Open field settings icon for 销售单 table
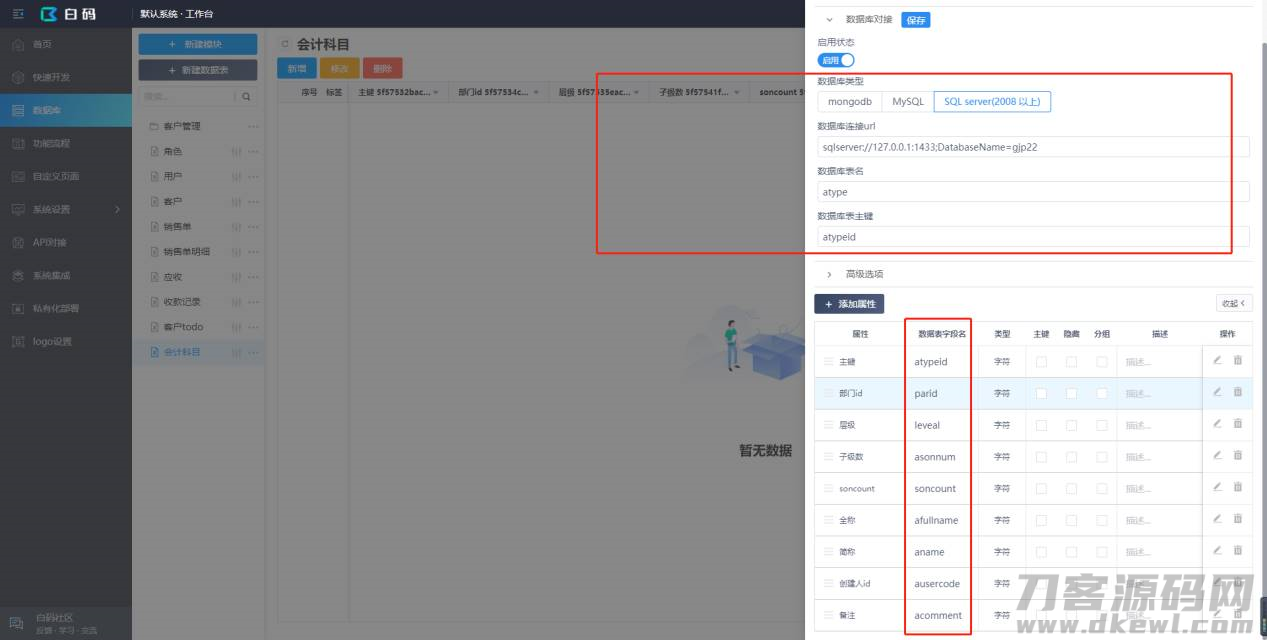 (x=236, y=226)
